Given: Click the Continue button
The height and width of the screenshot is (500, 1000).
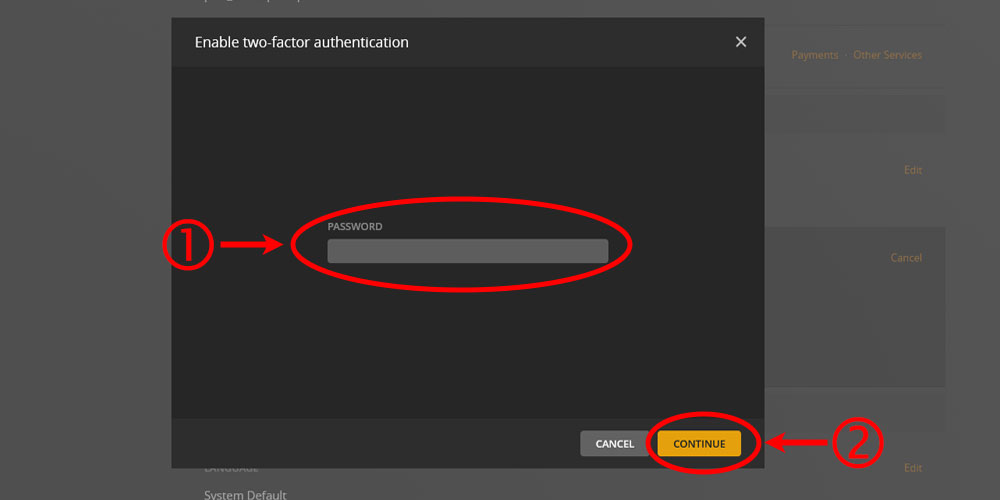Looking at the screenshot, I should 699,443.
